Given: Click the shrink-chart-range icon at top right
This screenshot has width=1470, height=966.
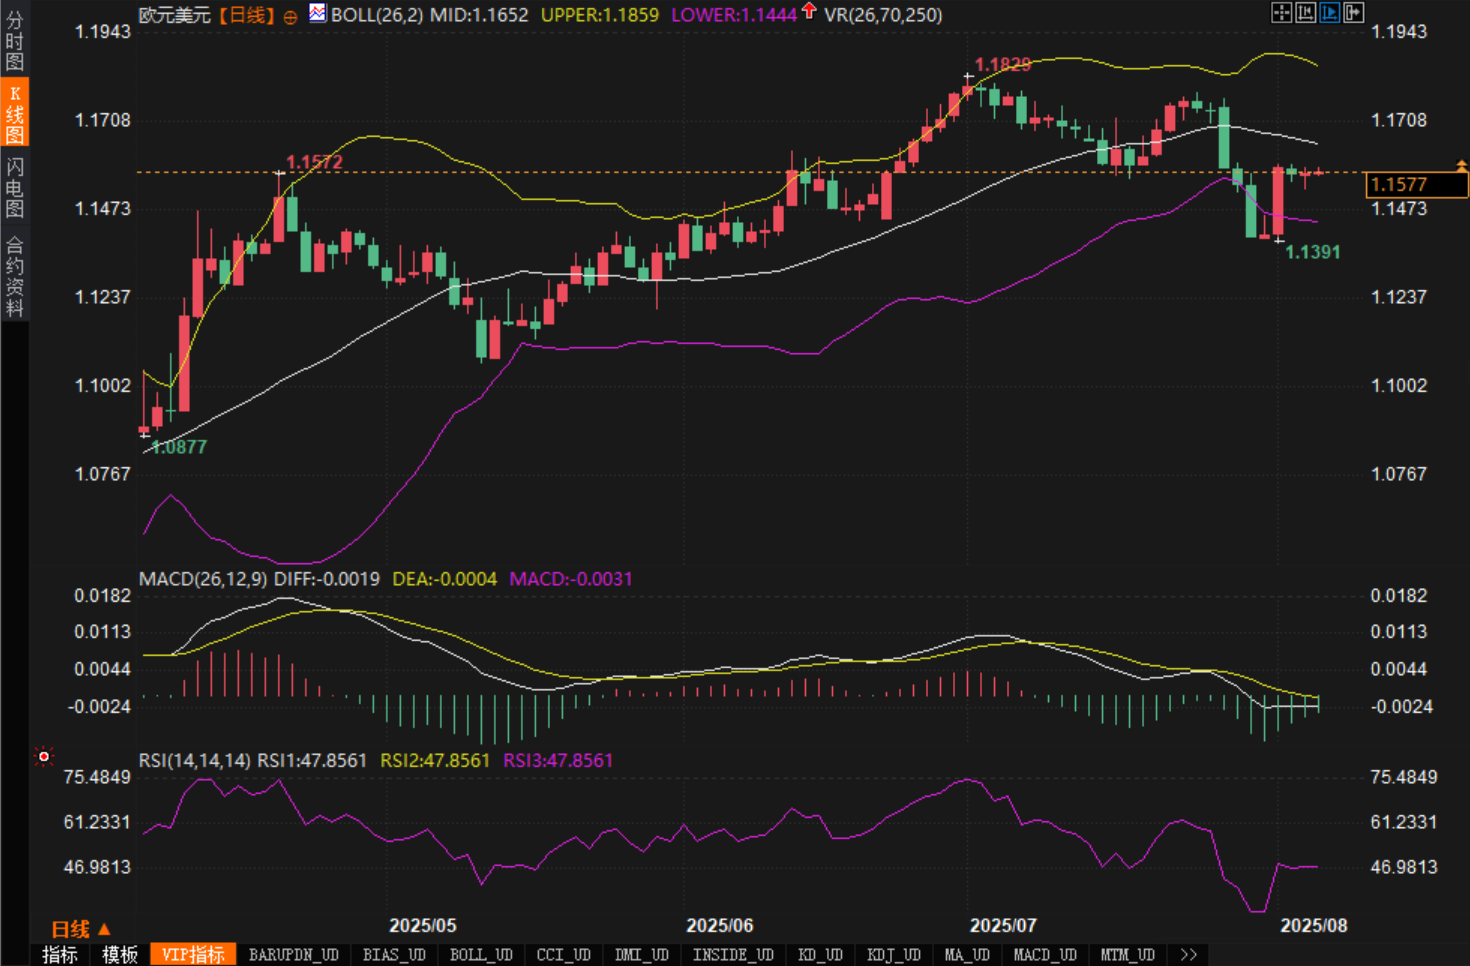Looking at the screenshot, I should click(1305, 12).
